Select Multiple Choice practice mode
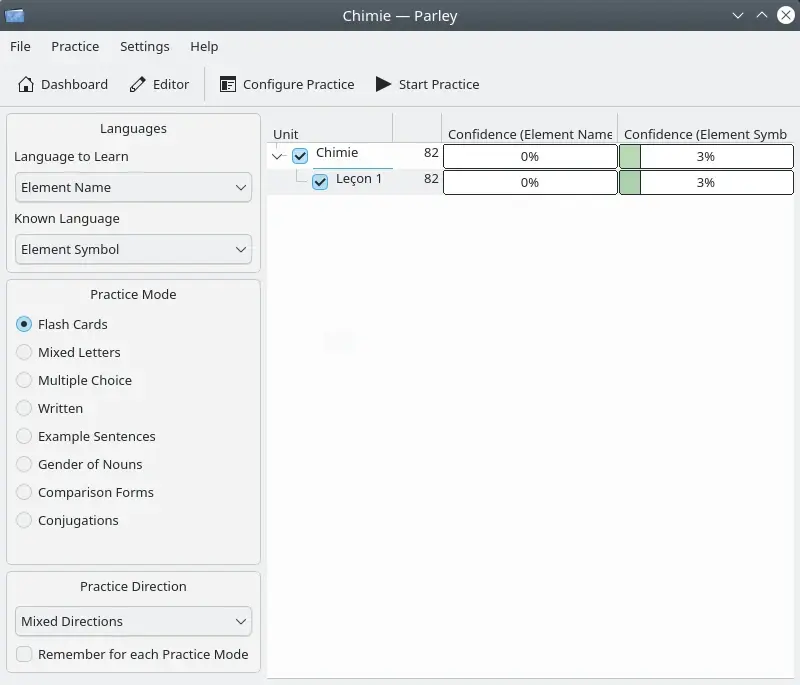 pyautogui.click(x=74, y=380)
